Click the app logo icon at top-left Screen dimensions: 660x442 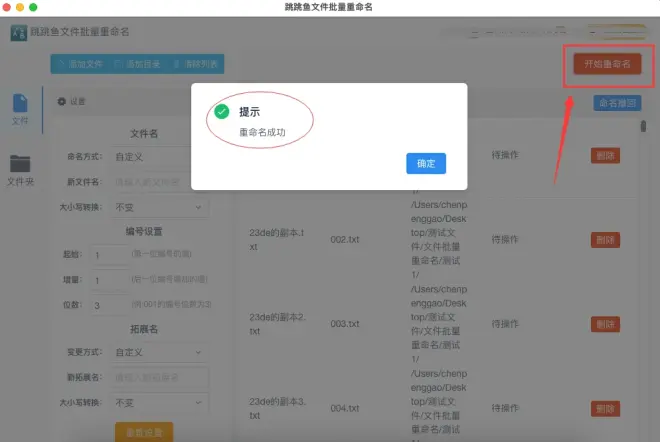[19, 32]
